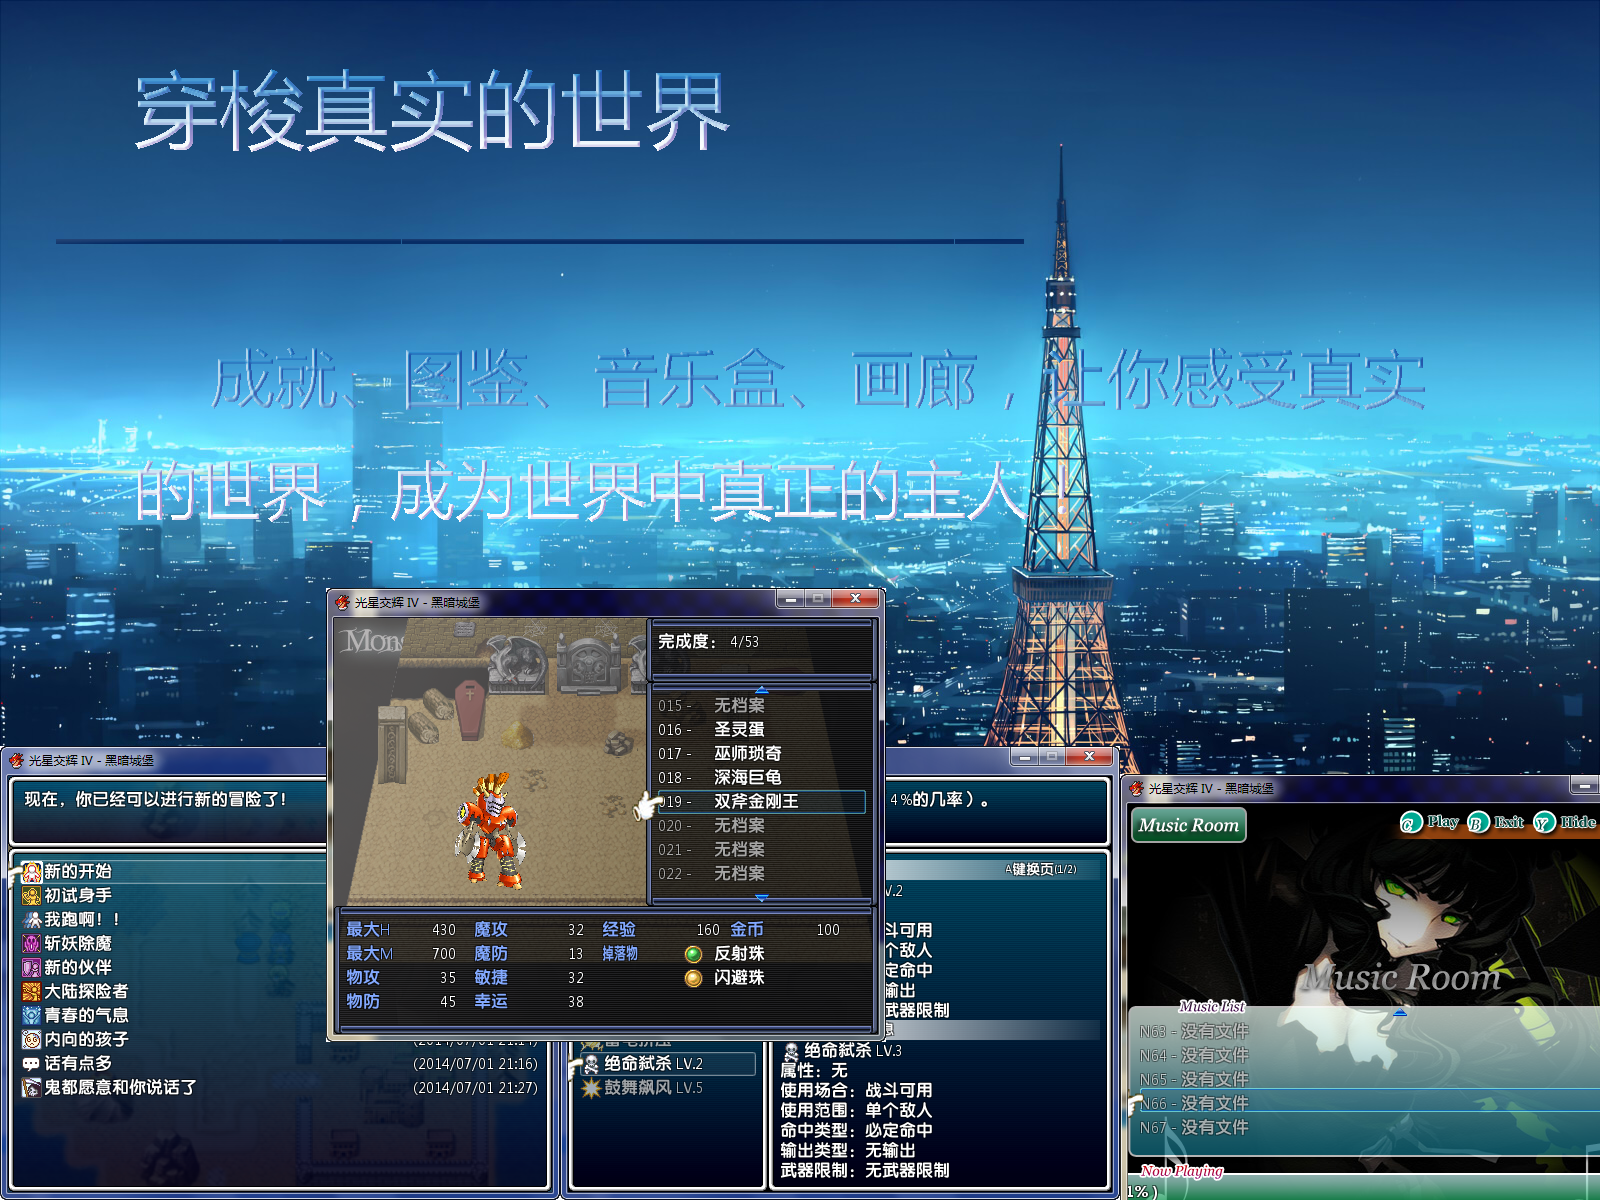1600x1200 pixels.
Task: Select monster entry 022 无档案
Action: pos(760,874)
